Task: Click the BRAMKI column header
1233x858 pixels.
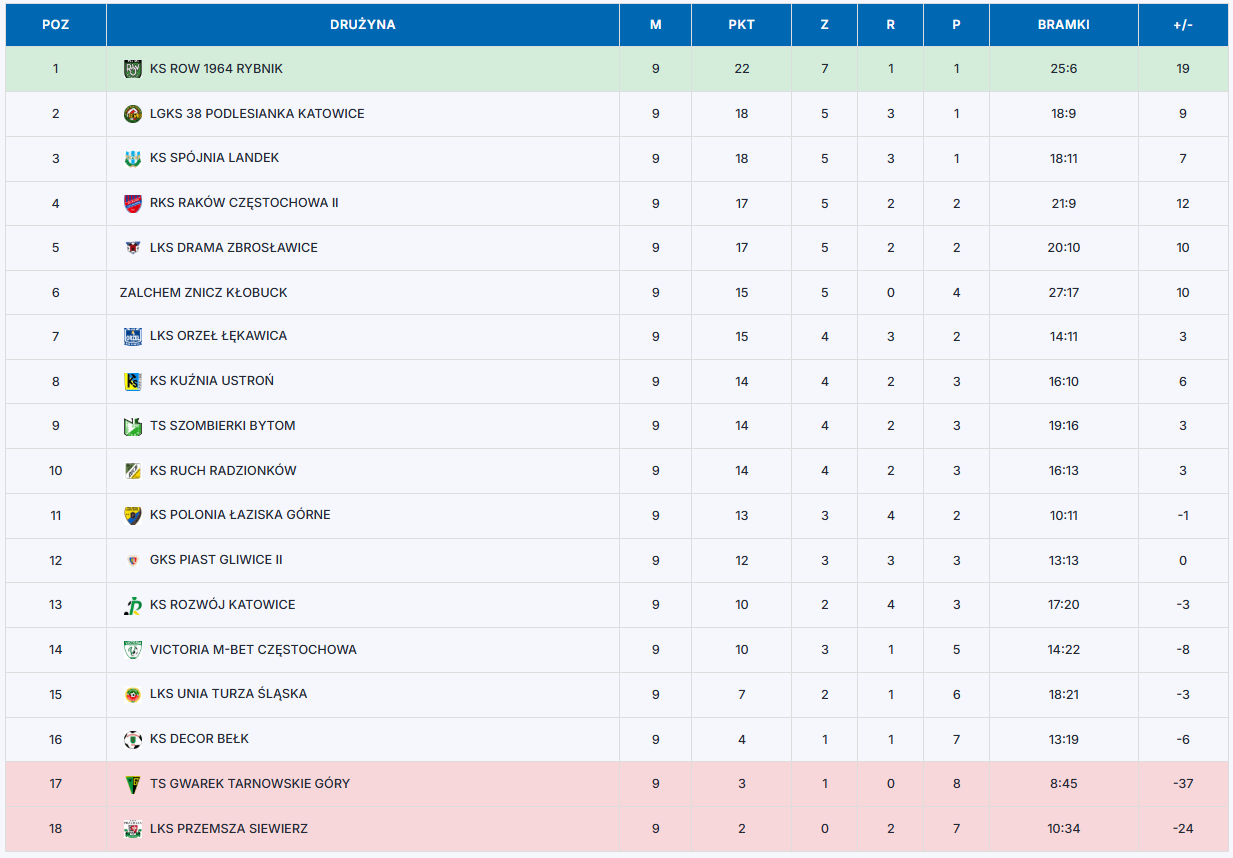Action: click(1063, 25)
